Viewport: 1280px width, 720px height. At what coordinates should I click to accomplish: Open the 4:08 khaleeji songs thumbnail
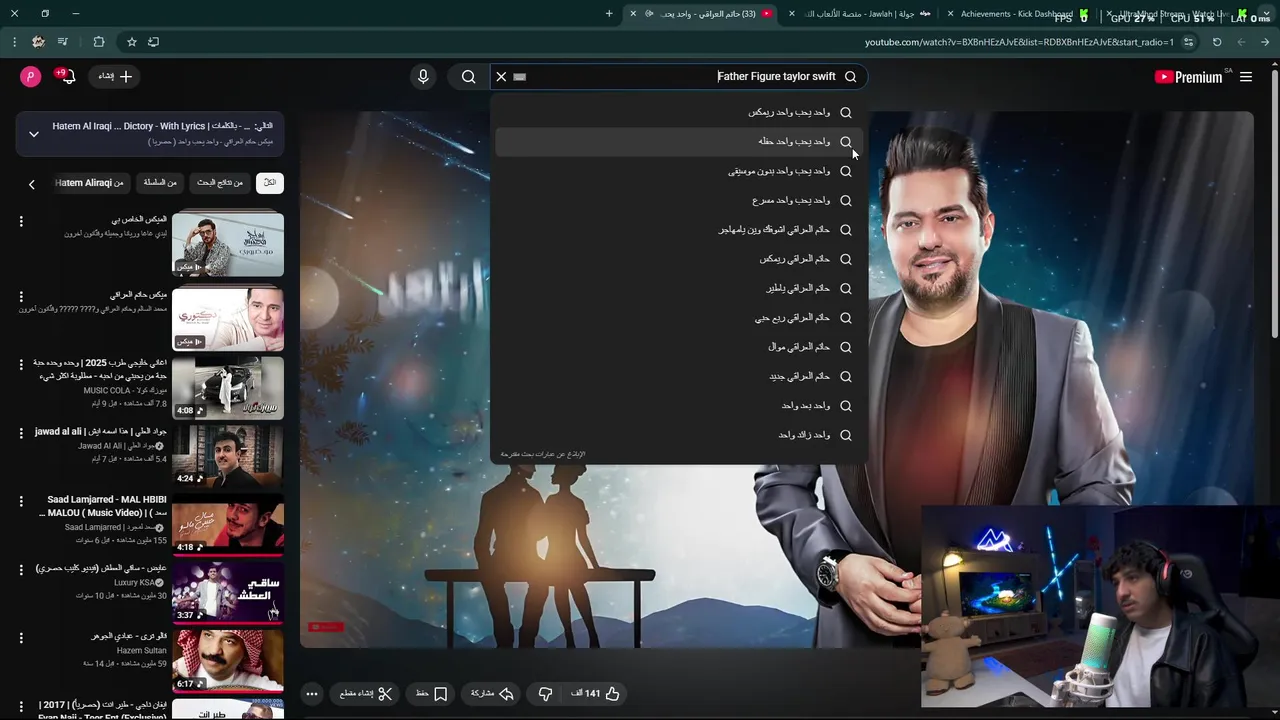228,387
